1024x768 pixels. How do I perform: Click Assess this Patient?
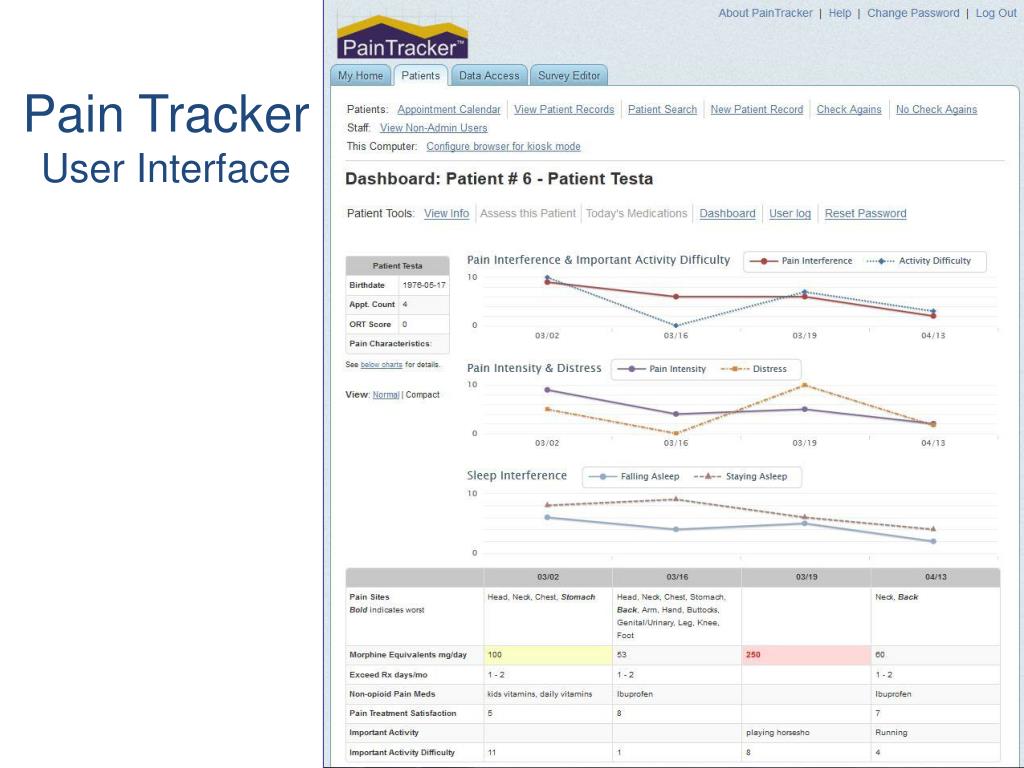(x=528, y=214)
